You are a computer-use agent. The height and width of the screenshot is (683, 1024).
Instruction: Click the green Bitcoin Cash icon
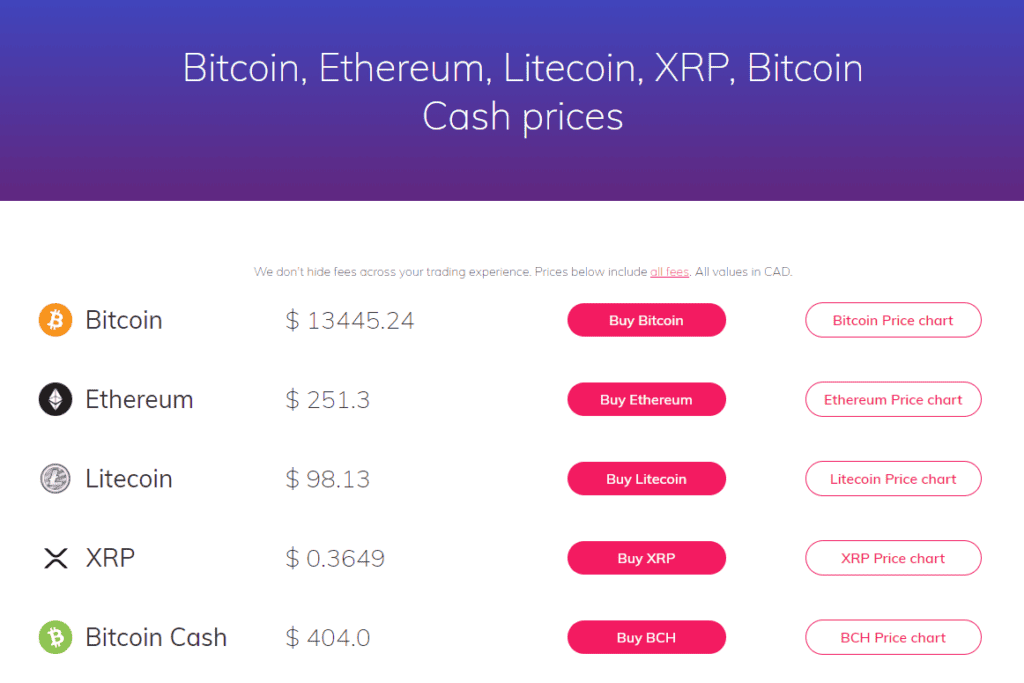coord(56,637)
